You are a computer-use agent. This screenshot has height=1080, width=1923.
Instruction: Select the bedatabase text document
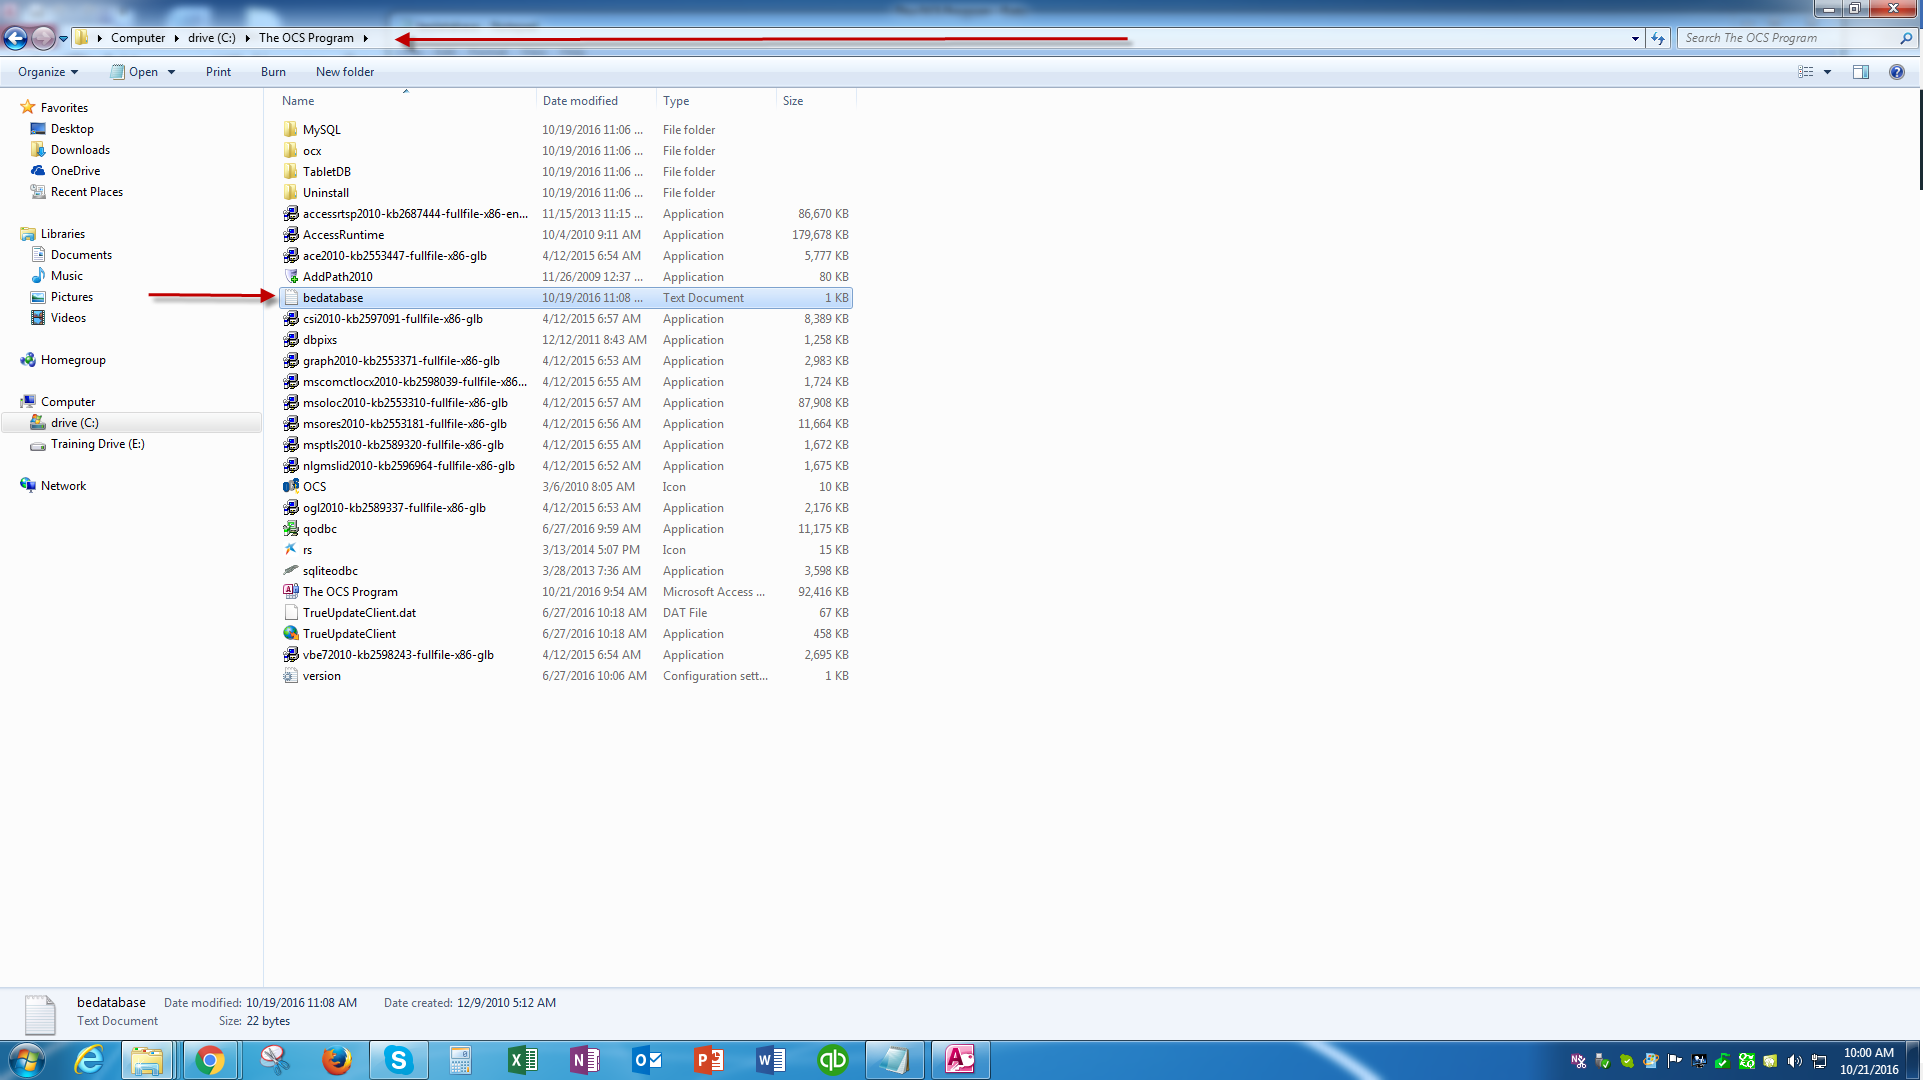click(x=566, y=298)
